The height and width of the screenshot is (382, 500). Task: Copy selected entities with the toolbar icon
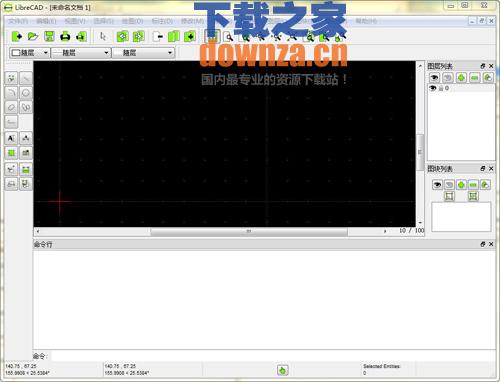pos(174,36)
